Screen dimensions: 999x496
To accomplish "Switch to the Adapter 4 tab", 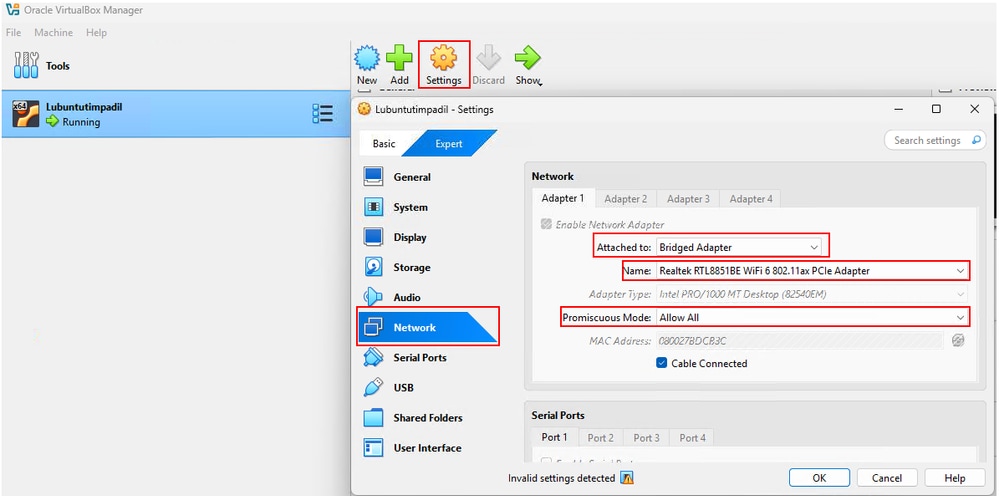I will (751, 199).
